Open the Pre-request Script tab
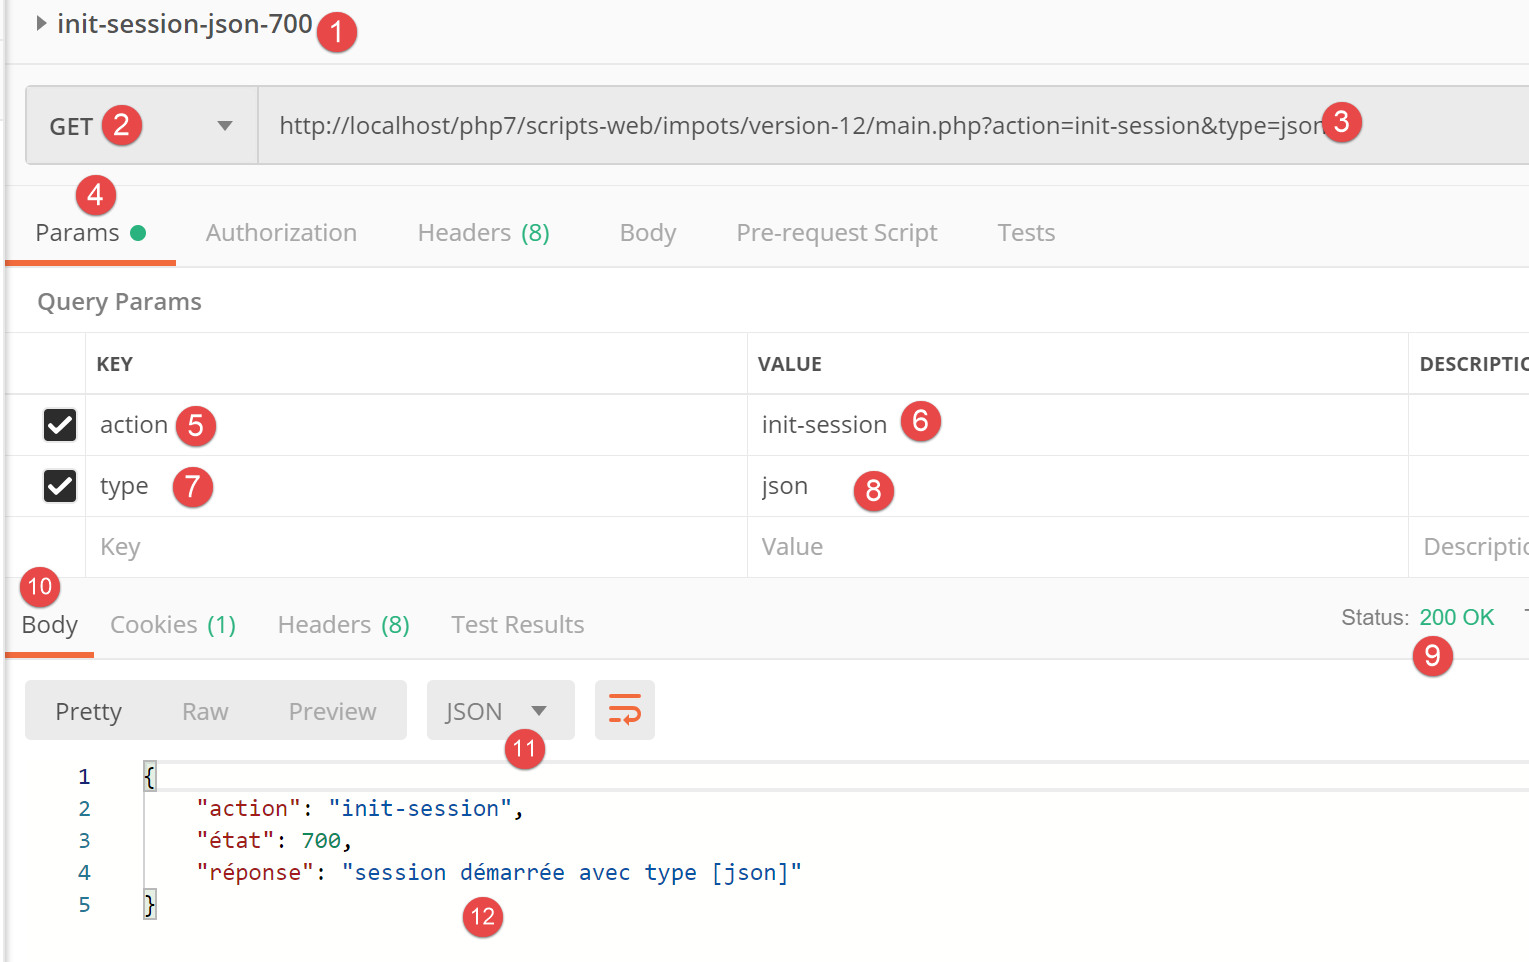The height and width of the screenshot is (962, 1529). tap(836, 233)
